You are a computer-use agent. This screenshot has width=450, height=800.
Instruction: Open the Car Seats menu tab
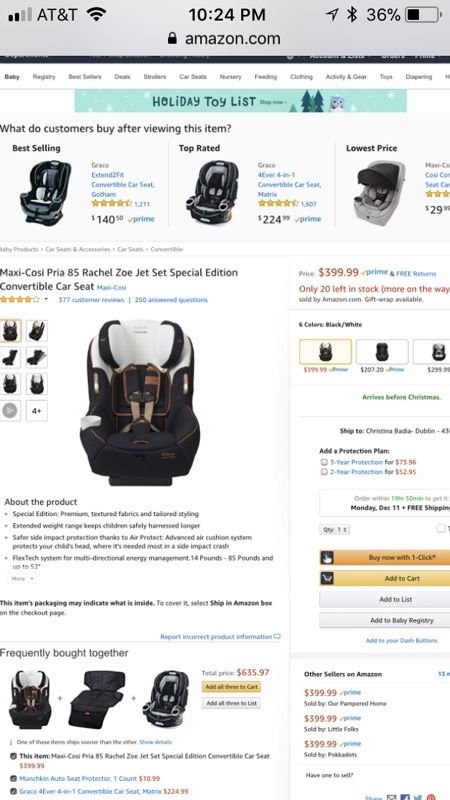pos(193,77)
